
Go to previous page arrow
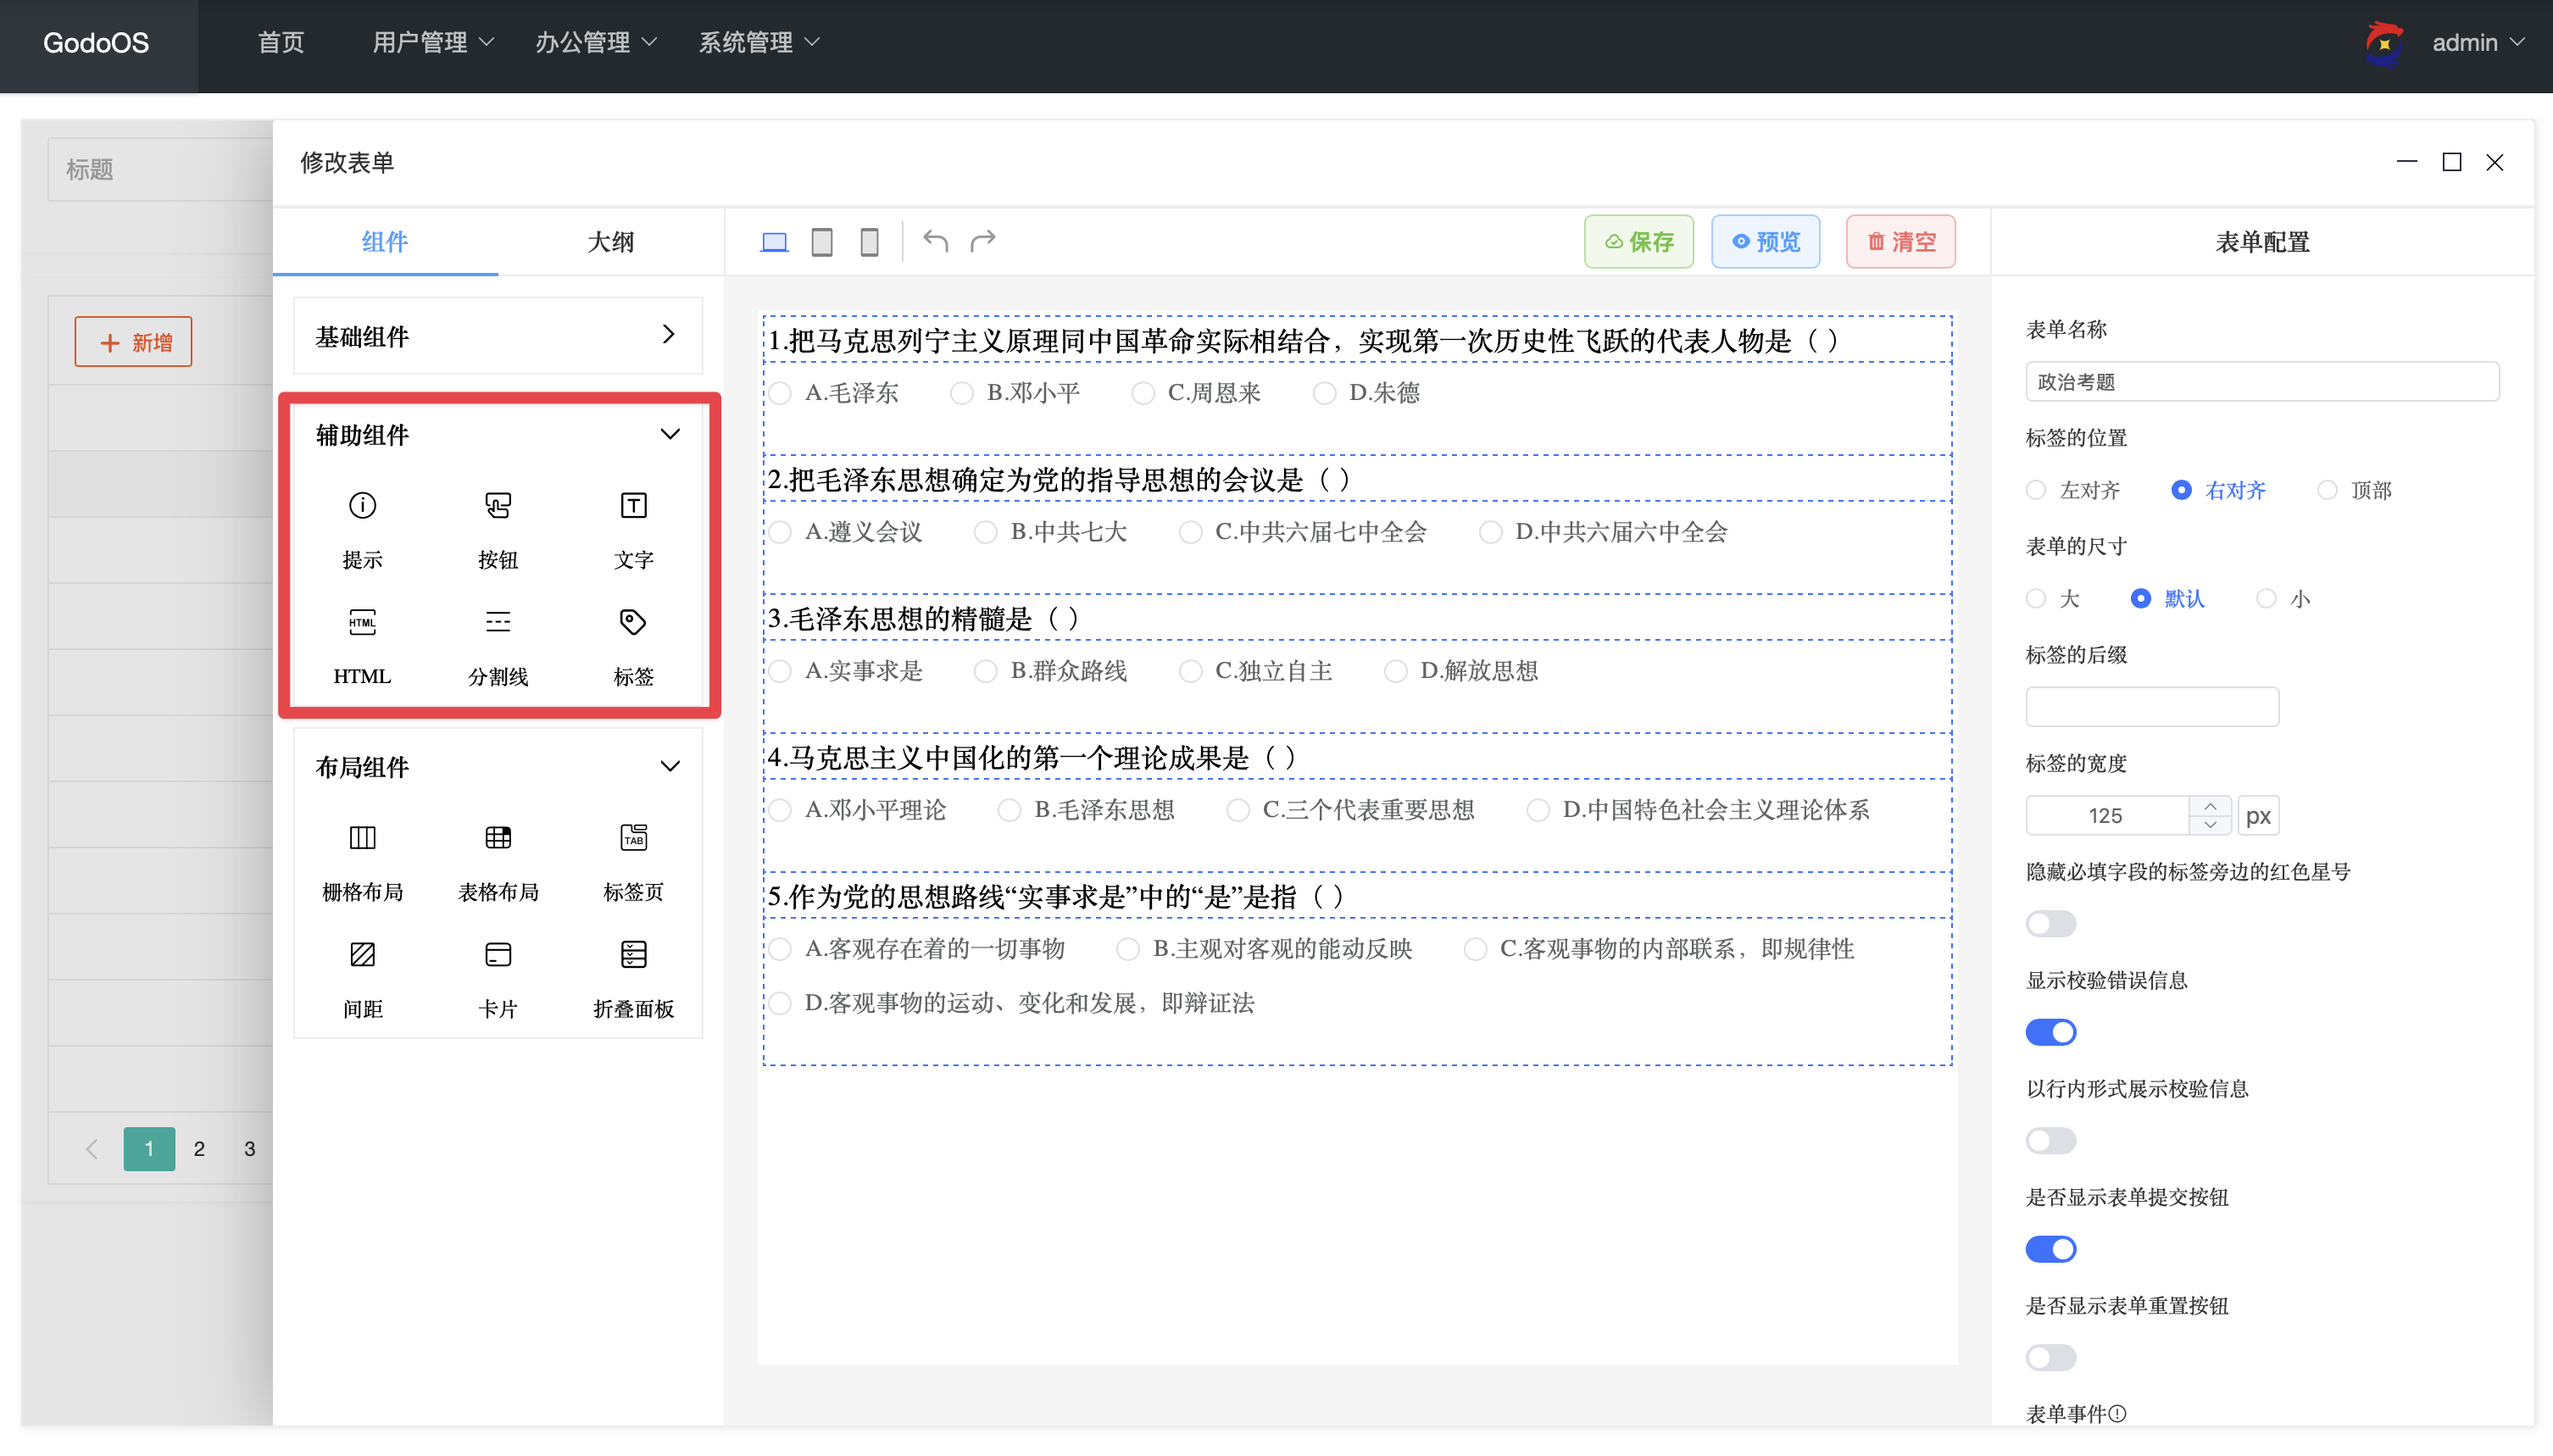tap(91, 1149)
